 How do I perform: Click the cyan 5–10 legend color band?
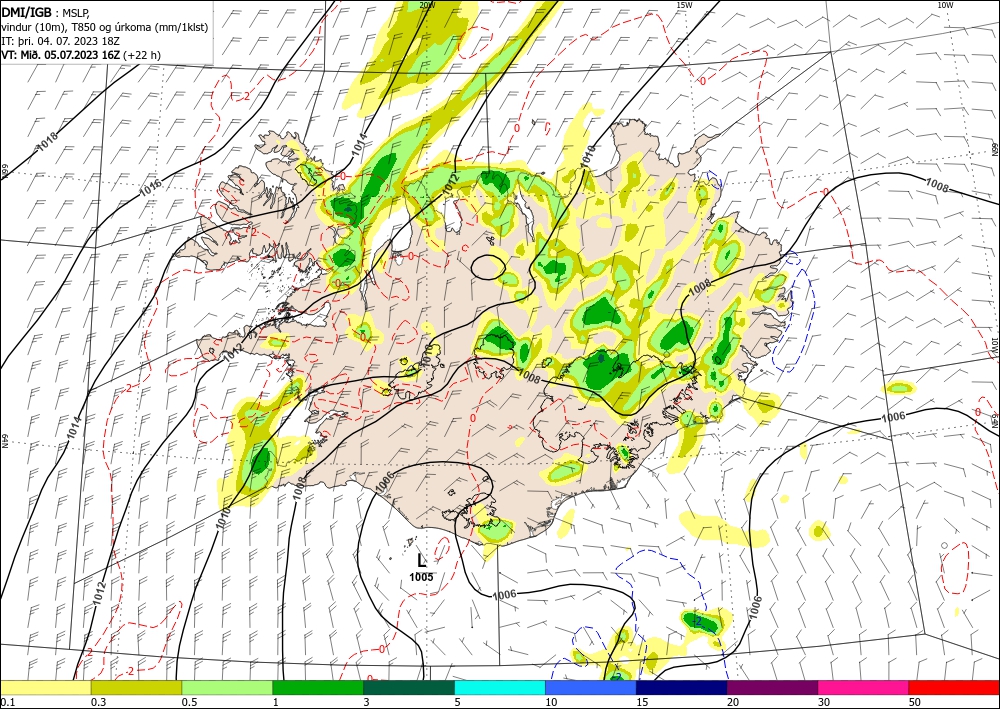500,687
